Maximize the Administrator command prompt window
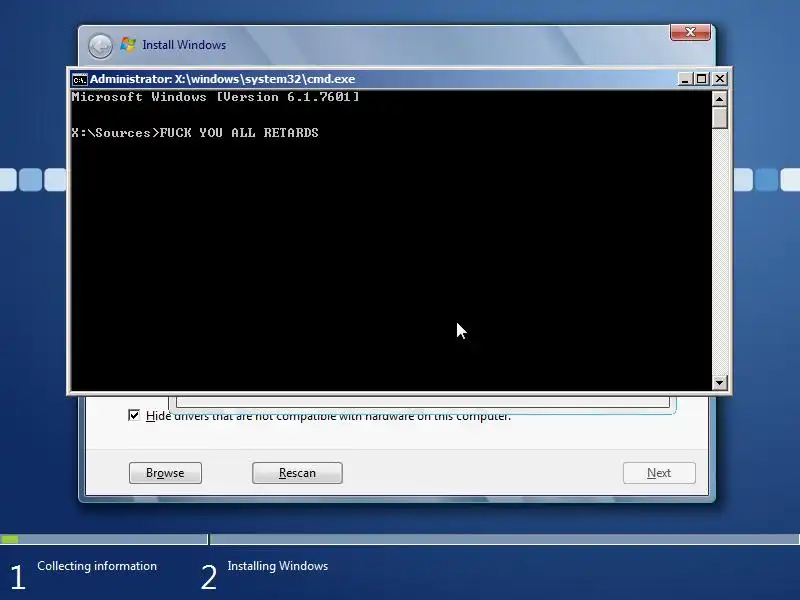 point(702,79)
